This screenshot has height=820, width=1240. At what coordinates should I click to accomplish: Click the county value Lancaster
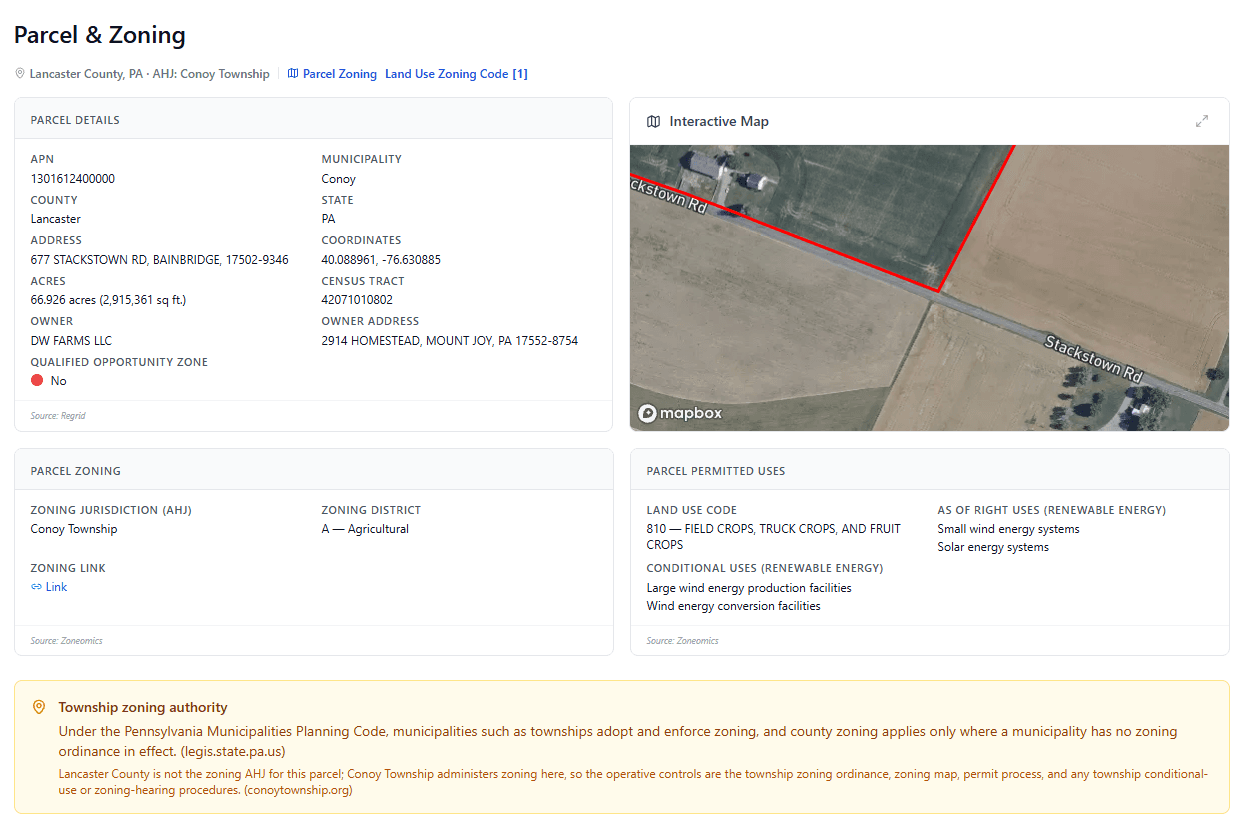point(56,219)
